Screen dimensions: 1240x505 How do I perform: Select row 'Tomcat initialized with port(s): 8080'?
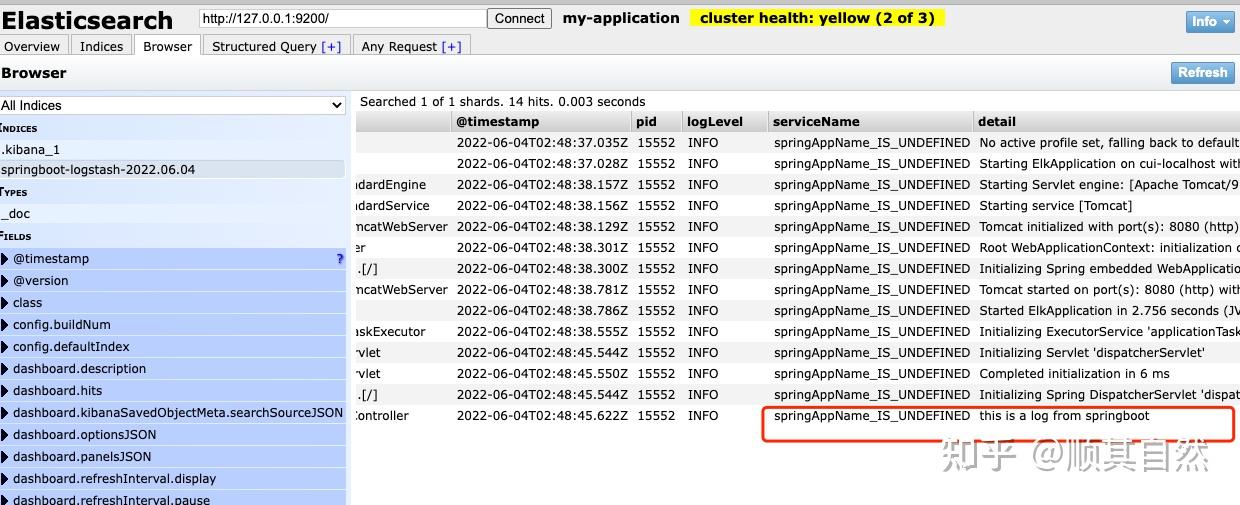coord(797,226)
